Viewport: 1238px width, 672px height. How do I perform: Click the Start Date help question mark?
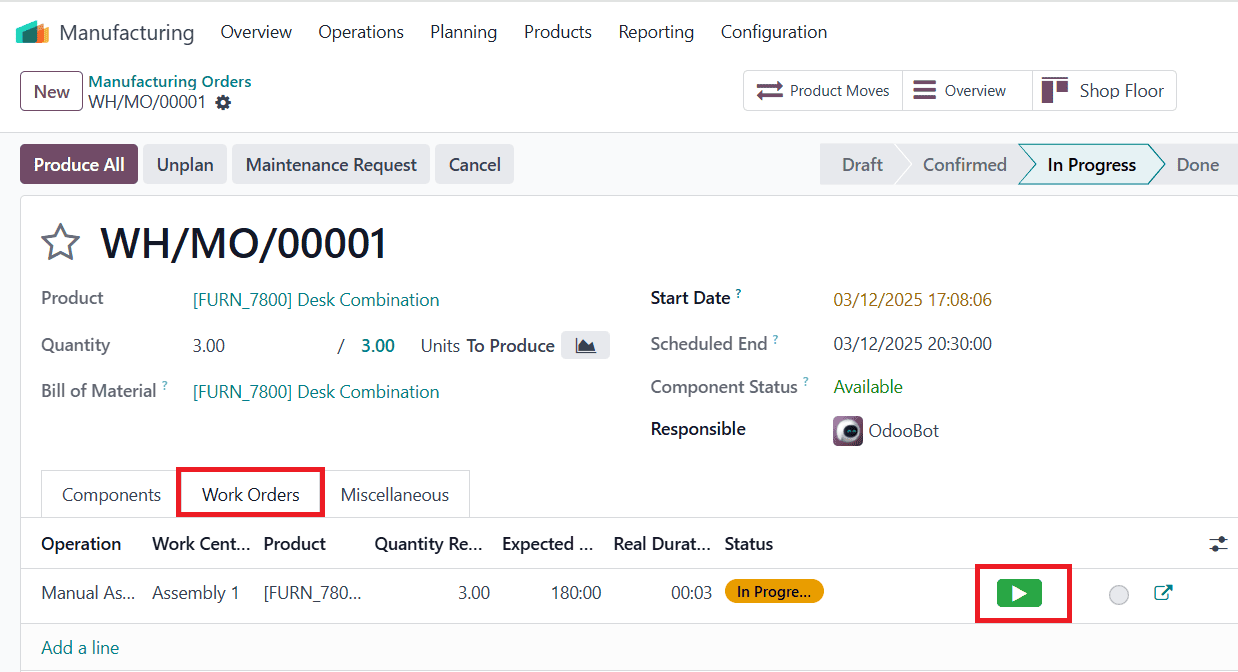coord(739,293)
